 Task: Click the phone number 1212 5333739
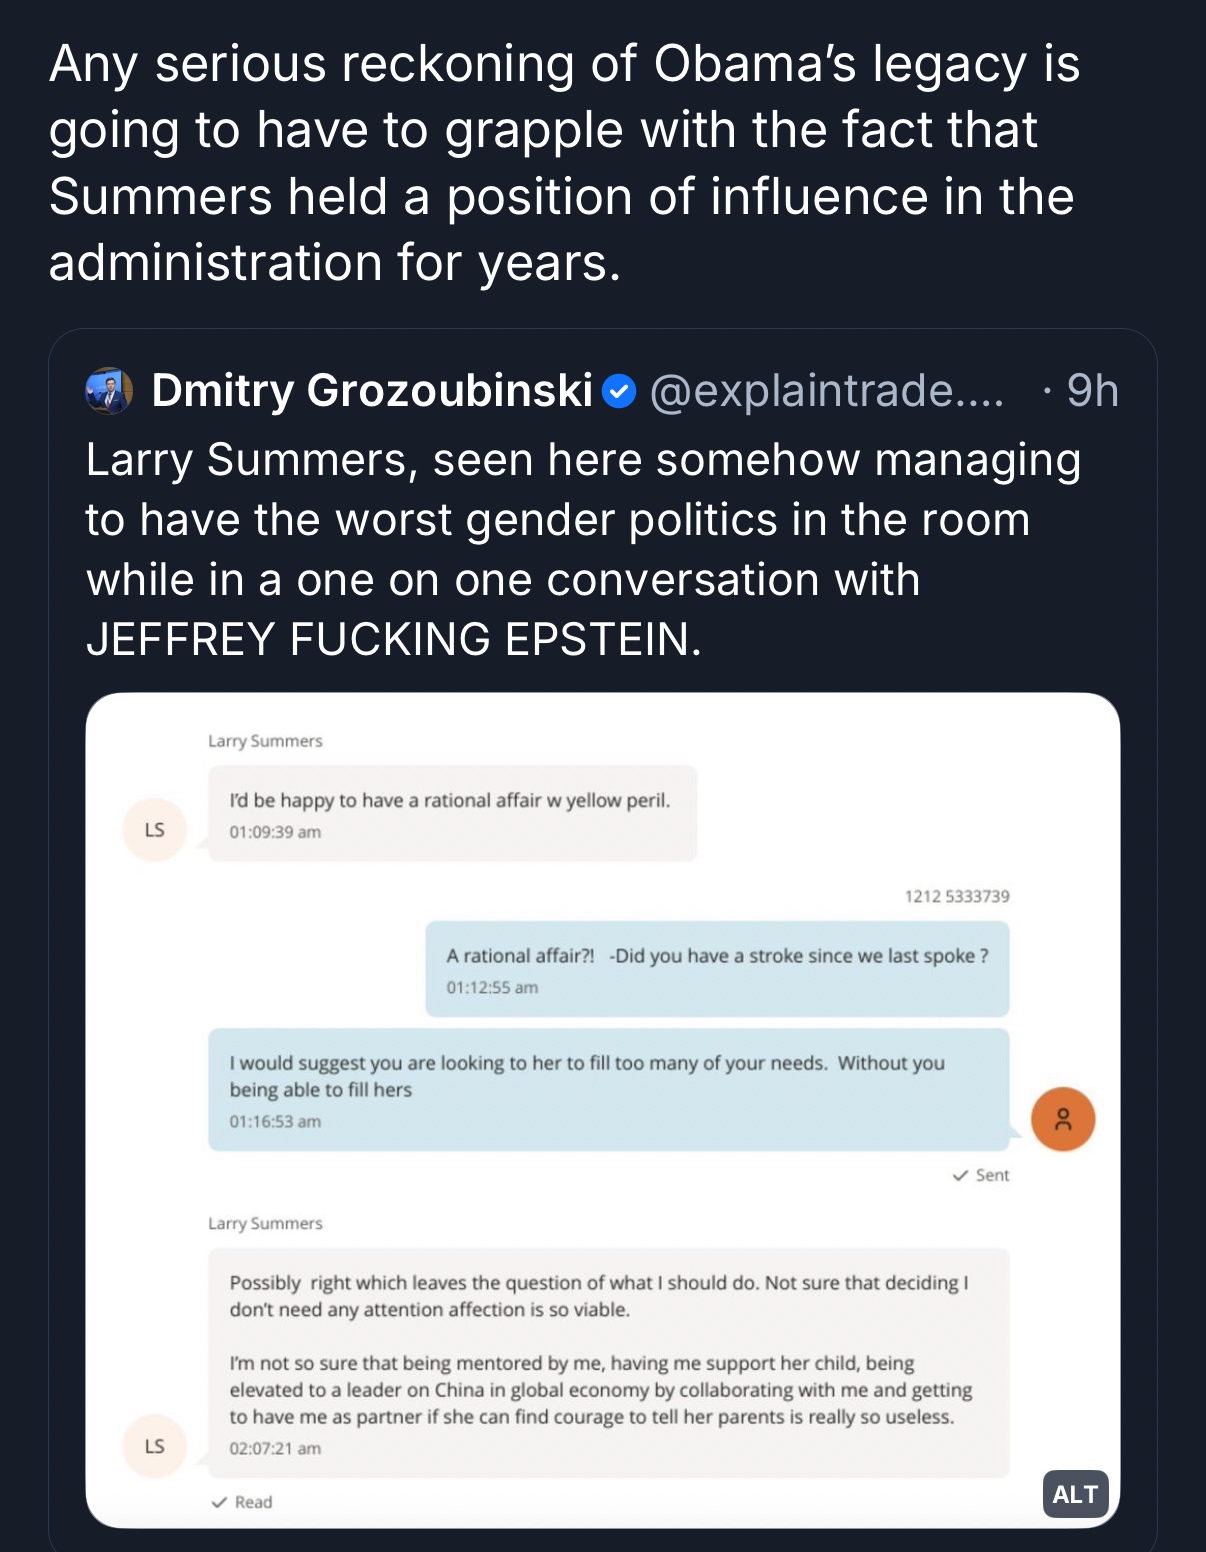[x=957, y=896]
